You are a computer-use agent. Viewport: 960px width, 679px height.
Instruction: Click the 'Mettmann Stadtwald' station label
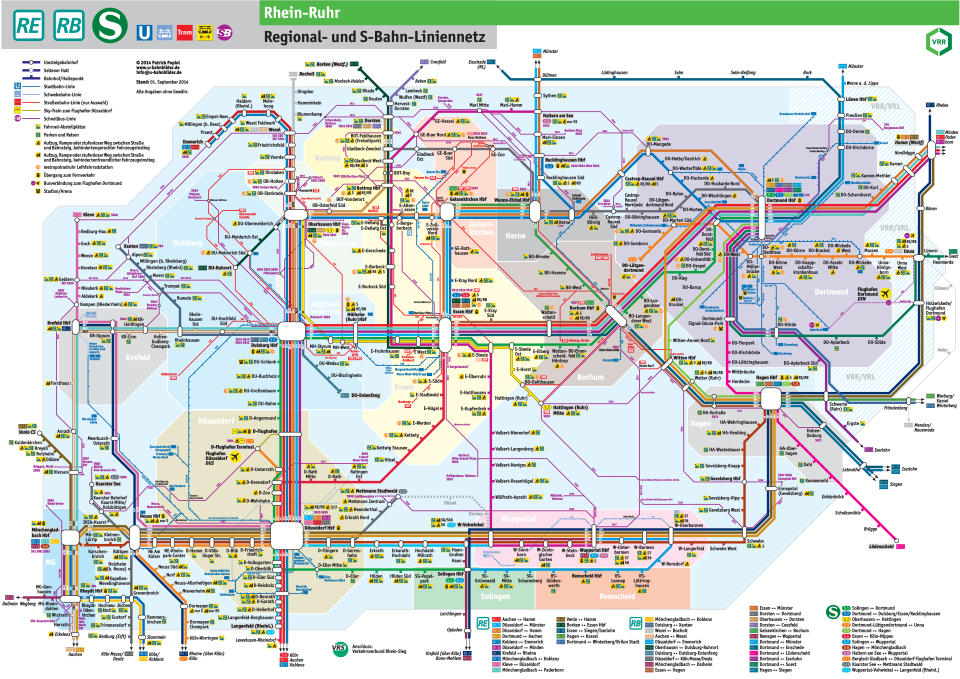click(377, 491)
